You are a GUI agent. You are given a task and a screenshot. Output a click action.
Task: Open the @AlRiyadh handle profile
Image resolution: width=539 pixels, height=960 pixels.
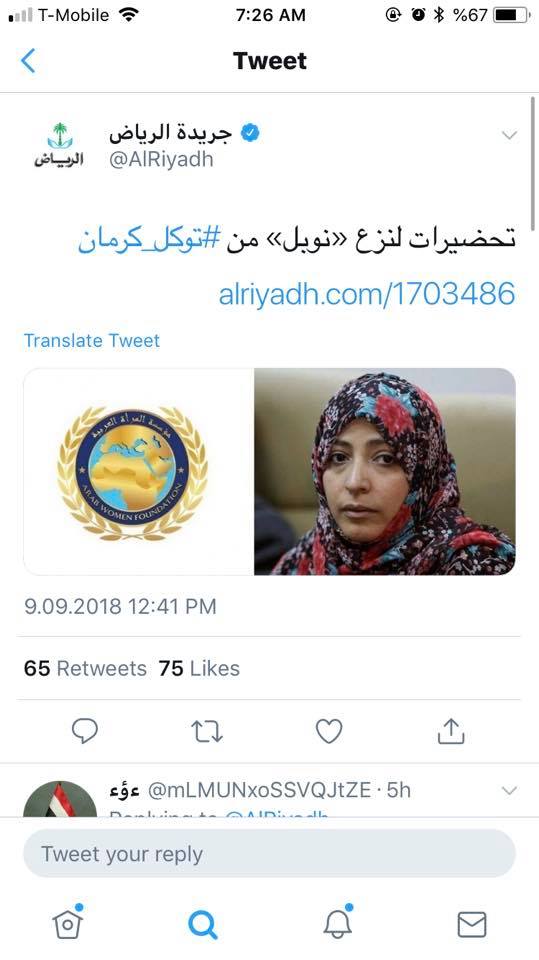[x=161, y=160]
